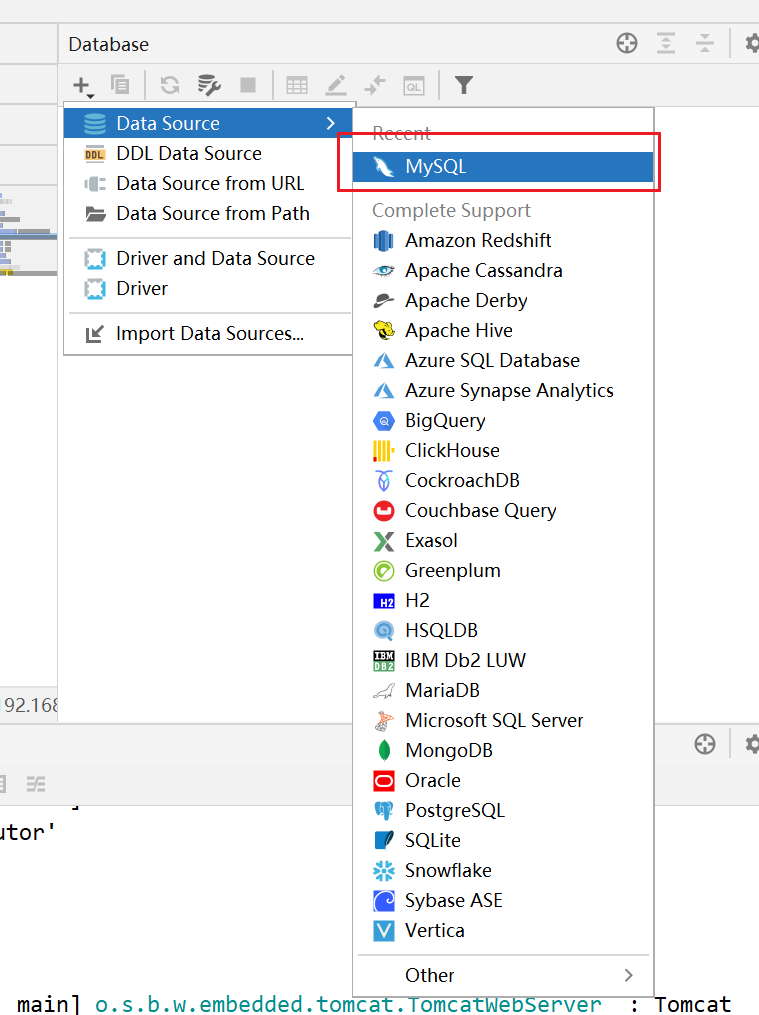Choose Data Source from Path
759x1015 pixels.
208,213
